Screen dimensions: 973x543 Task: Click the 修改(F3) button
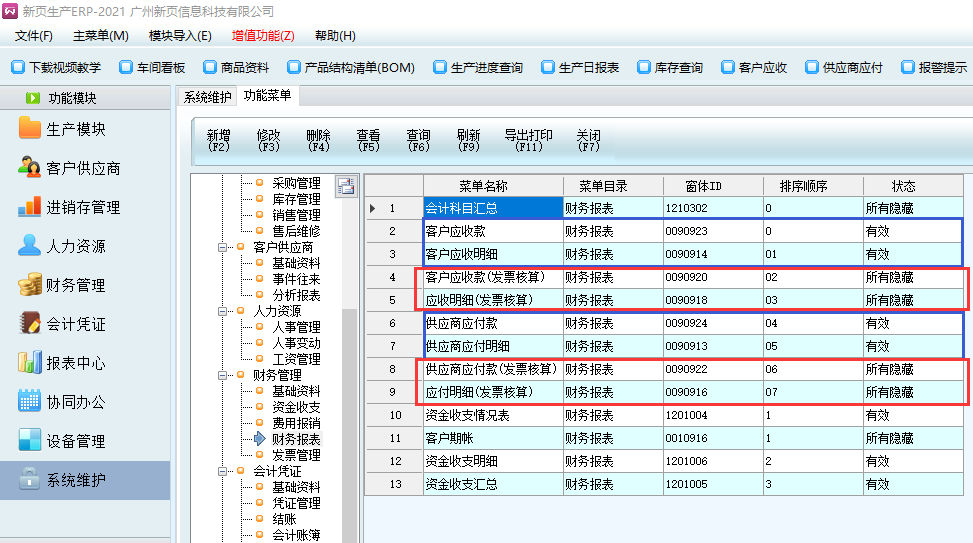tap(269, 140)
